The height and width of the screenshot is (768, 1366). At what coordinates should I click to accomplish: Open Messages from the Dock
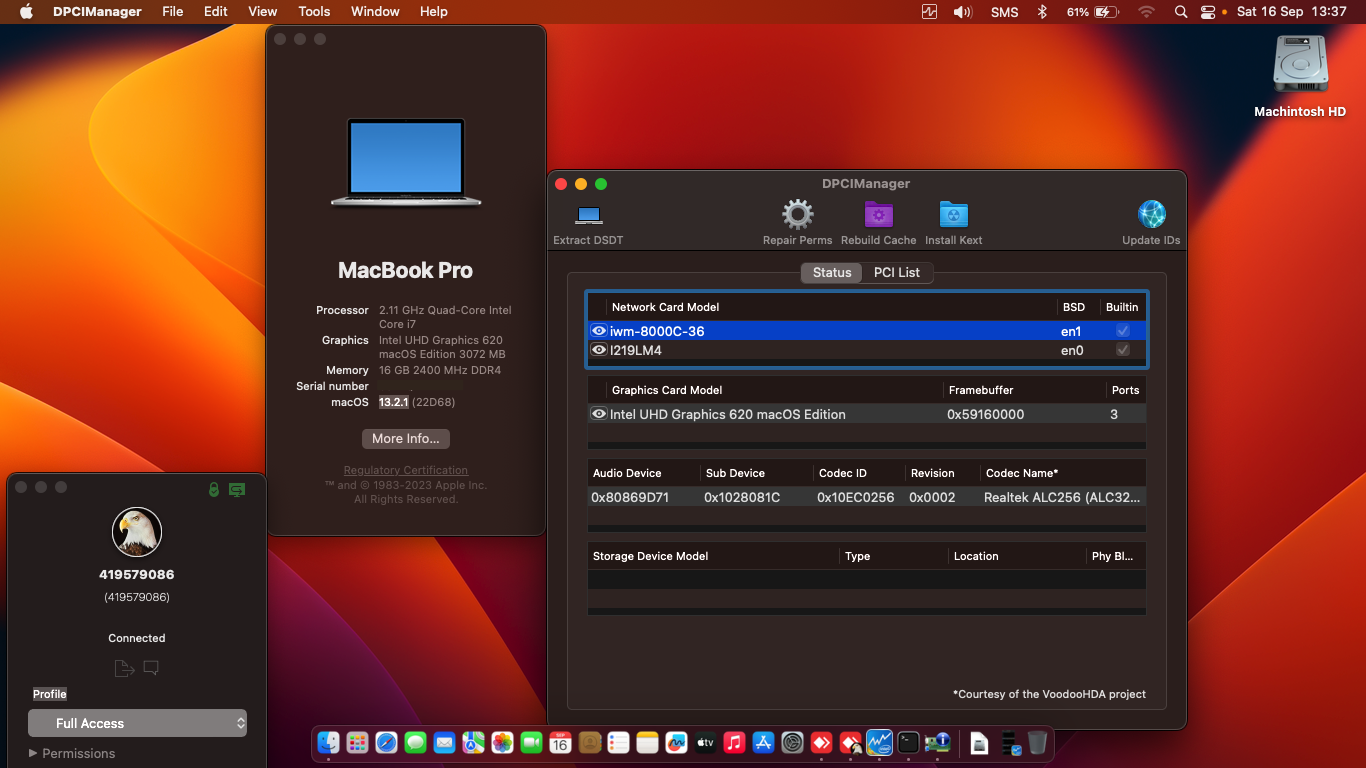click(x=415, y=742)
